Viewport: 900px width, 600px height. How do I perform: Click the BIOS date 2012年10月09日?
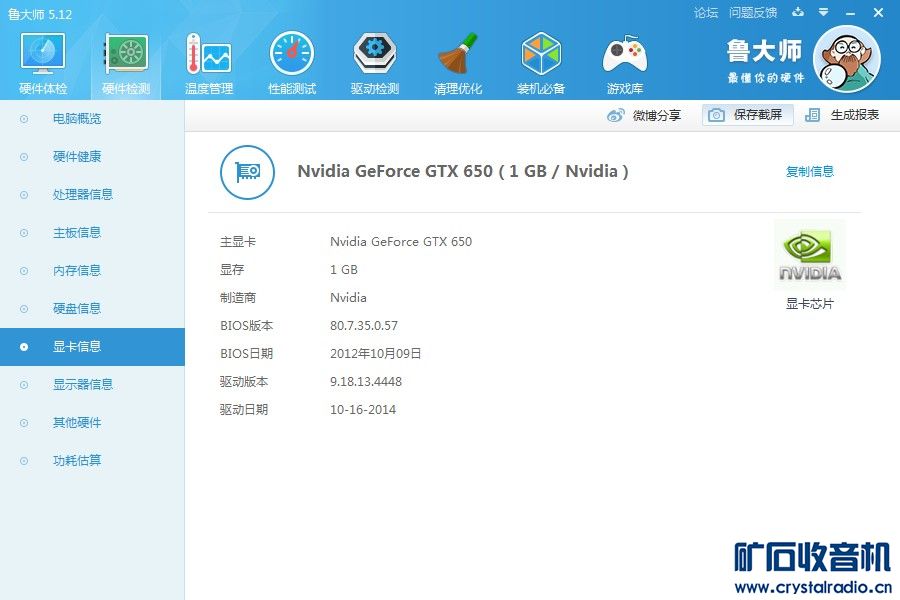pyautogui.click(x=375, y=354)
